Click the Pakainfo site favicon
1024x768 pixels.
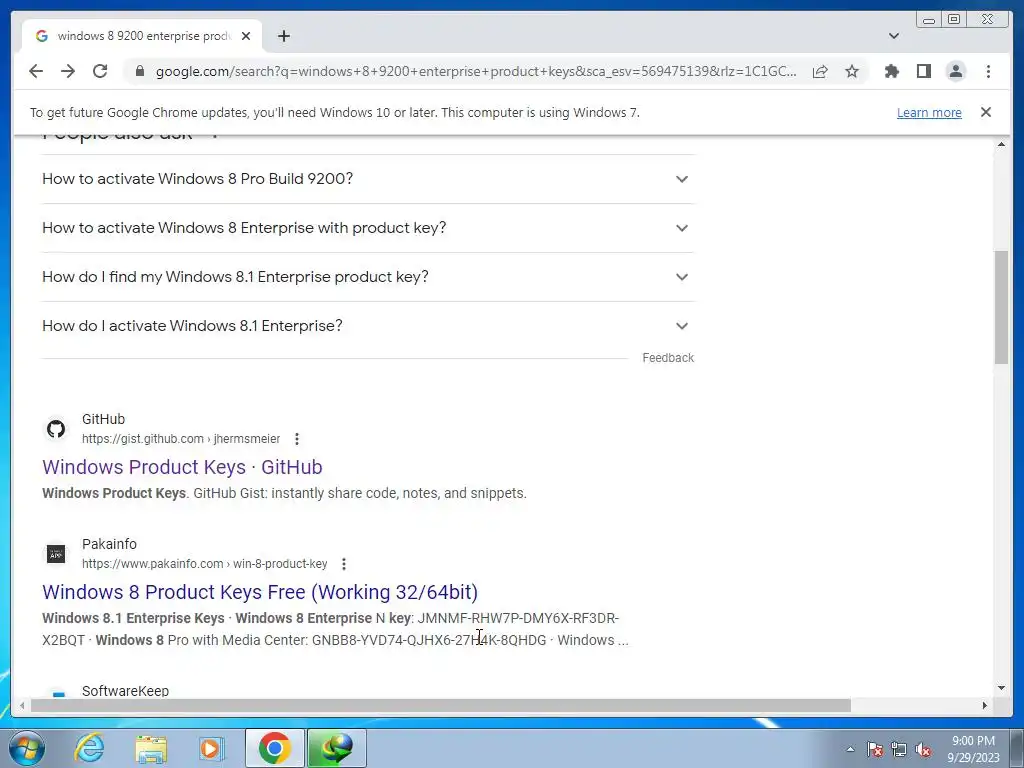coord(56,554)
